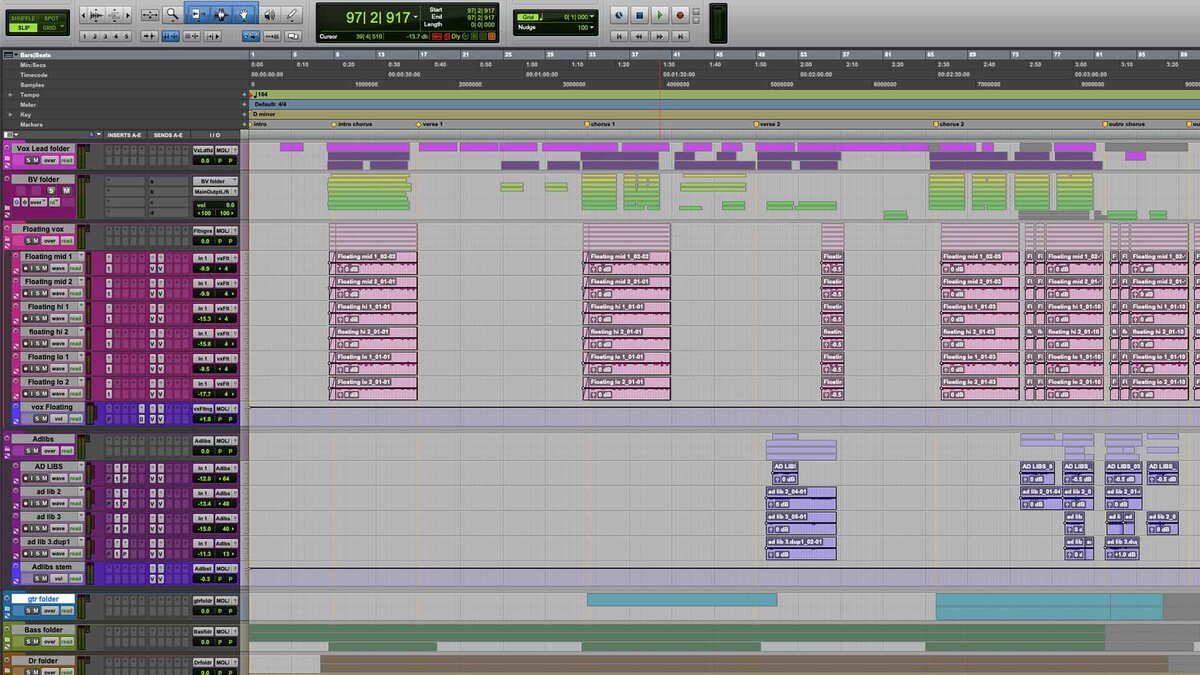Click the wave view button on ad lib 2

point(58,504)
